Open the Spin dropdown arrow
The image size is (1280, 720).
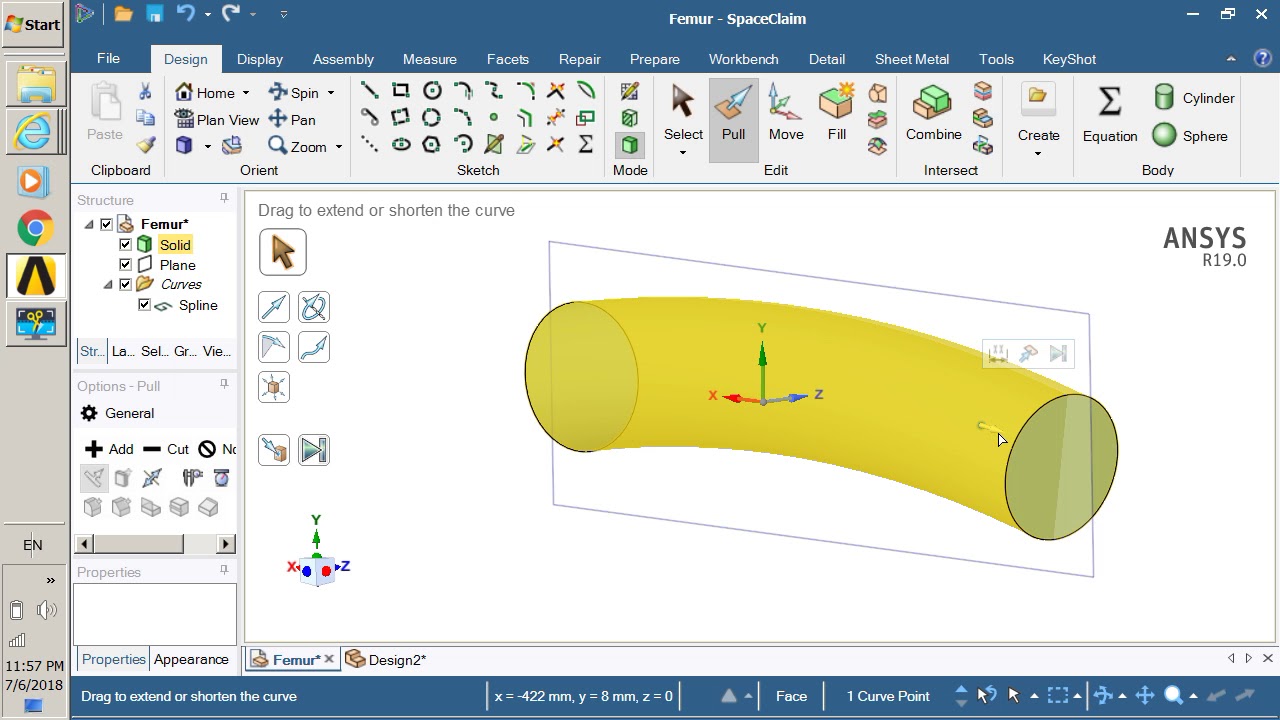330,93
